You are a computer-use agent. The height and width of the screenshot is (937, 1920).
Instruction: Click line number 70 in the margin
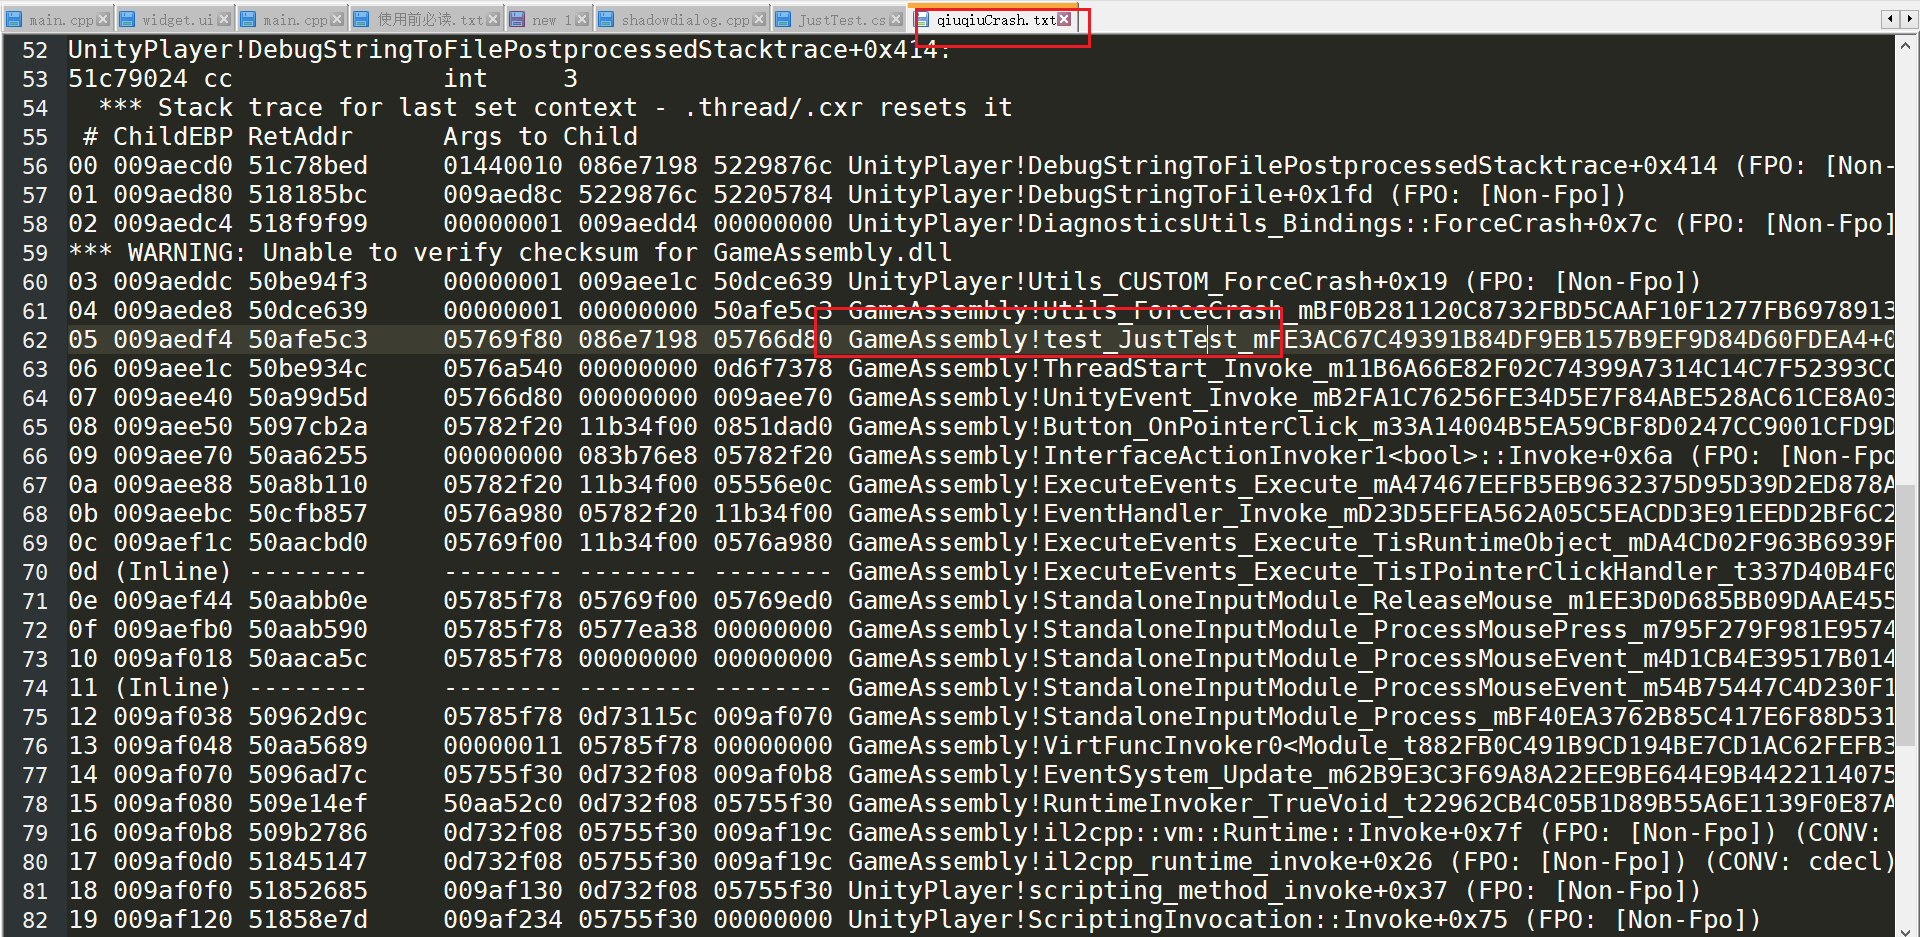[x=35, y=572]
